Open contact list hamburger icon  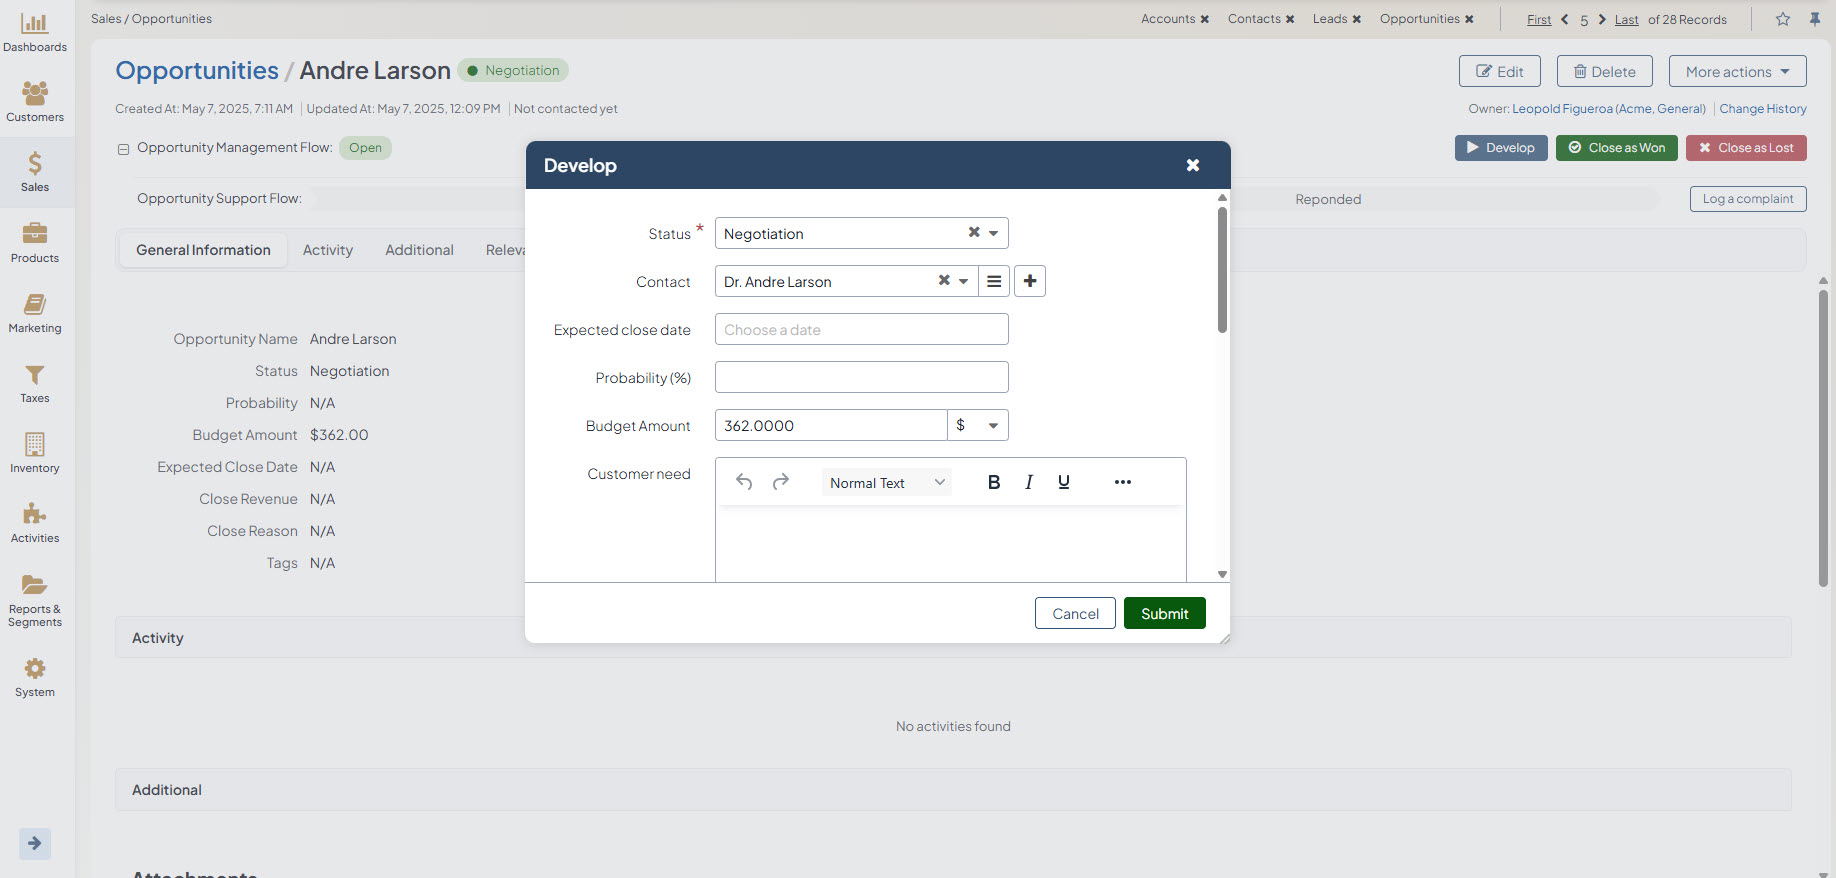(x=993, y=281)
